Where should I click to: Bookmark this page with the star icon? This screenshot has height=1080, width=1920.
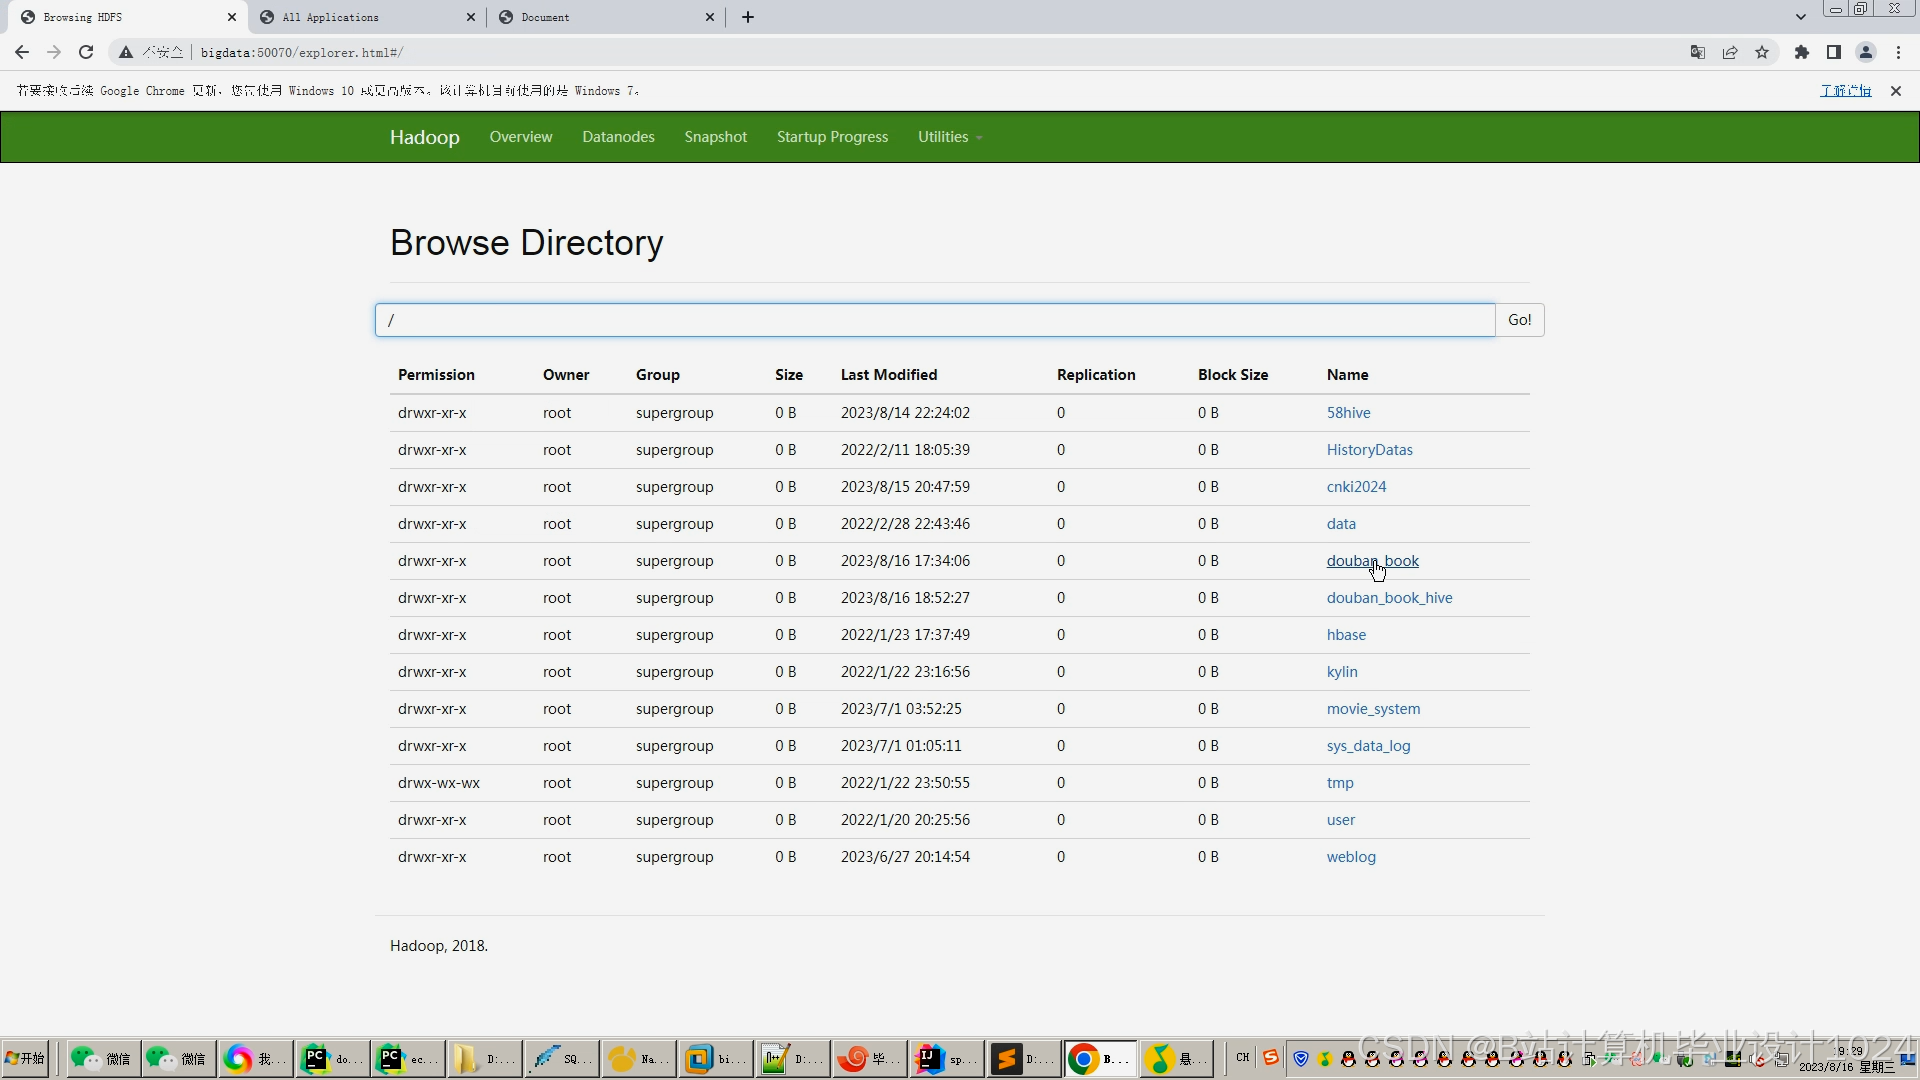click(1762, 52)
